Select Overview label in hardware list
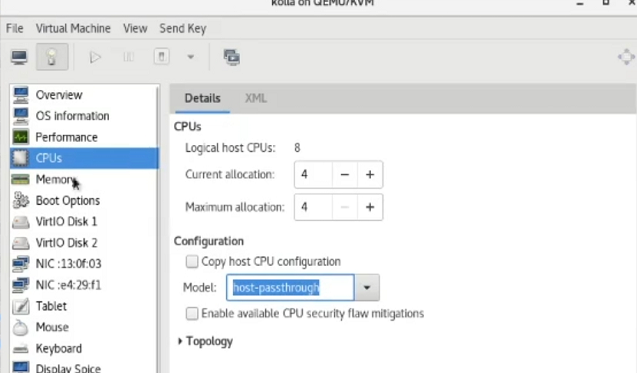The image size is (637, 373). tap(59, 95)
